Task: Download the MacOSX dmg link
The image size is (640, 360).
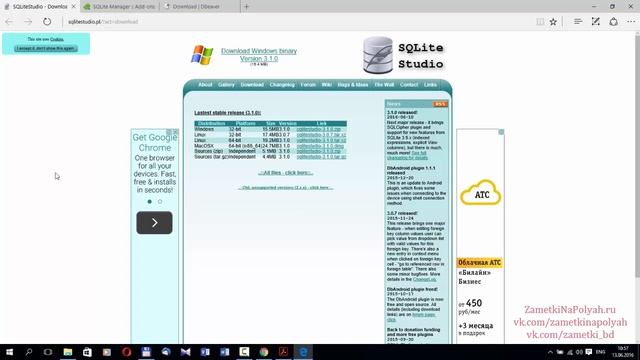Action: click(x=320, y=146)
